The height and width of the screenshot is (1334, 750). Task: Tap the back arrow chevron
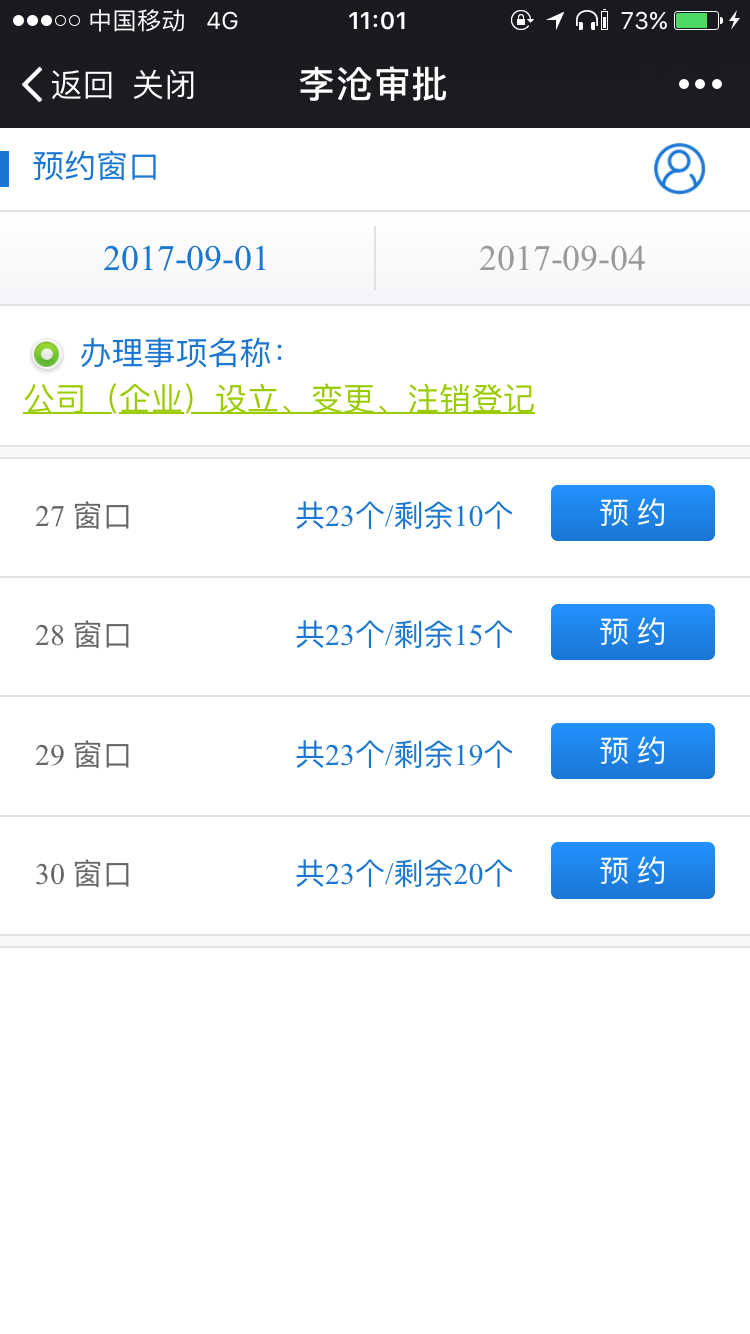pos(32,85)
